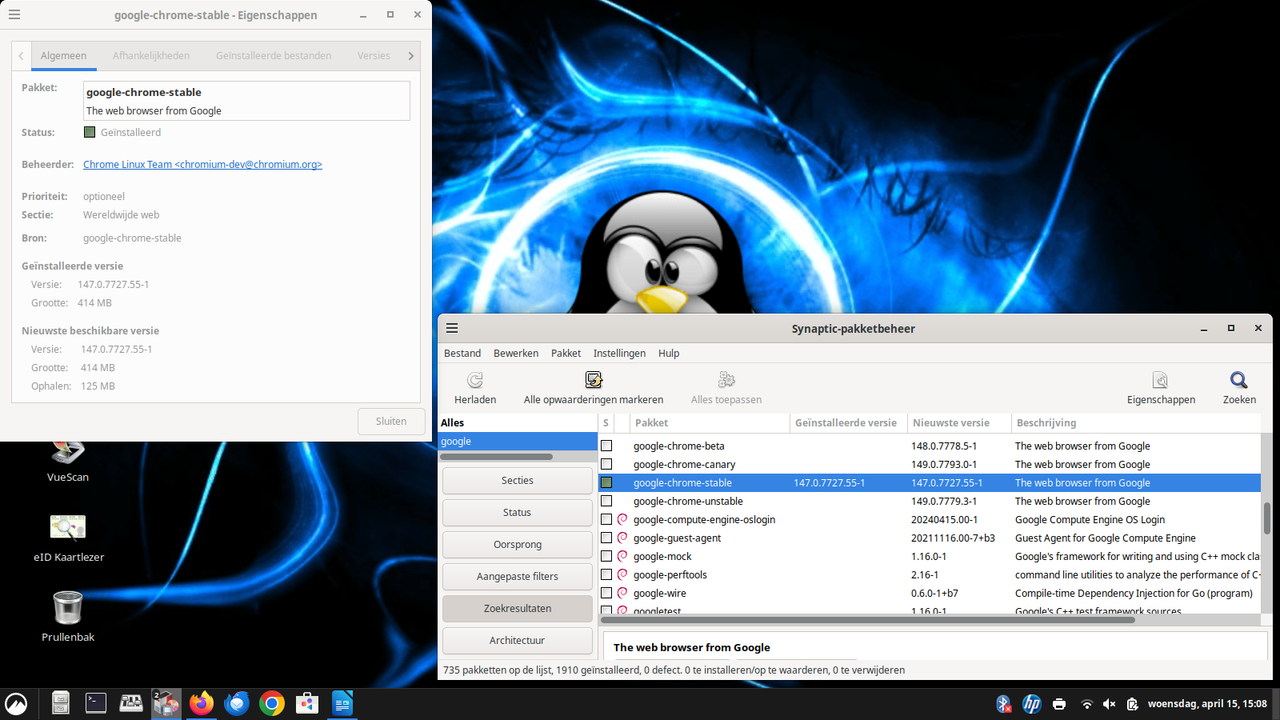The image size is (1280, 720).
Task: Mark the google-chrome-canary checkbox
Action: (x=606, y=464)
